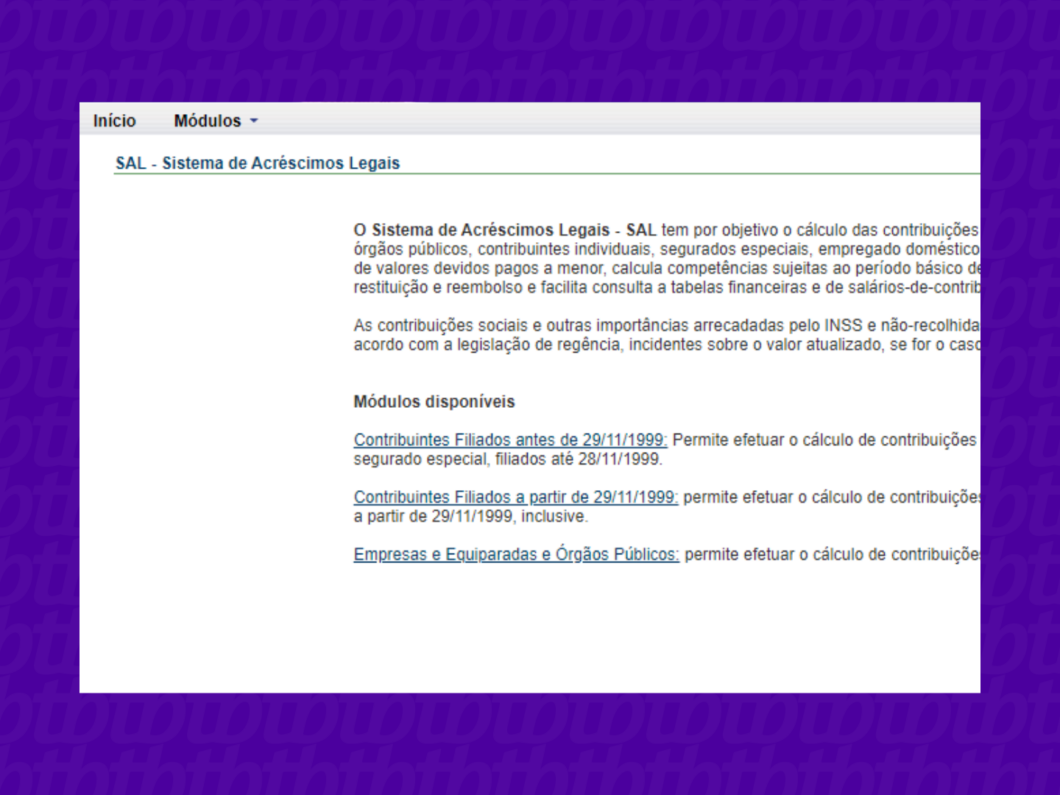Viewport: 1060px width, 795px height.
Task: Click line starting 'acordo com a legislação de regência'
Action: [x=667, y=345]
